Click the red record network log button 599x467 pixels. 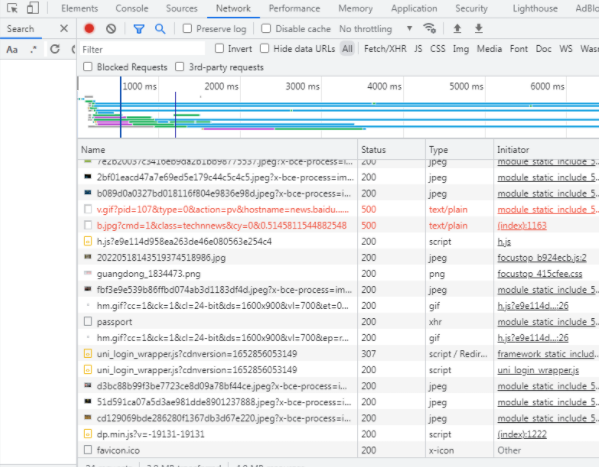pos(89,29)
